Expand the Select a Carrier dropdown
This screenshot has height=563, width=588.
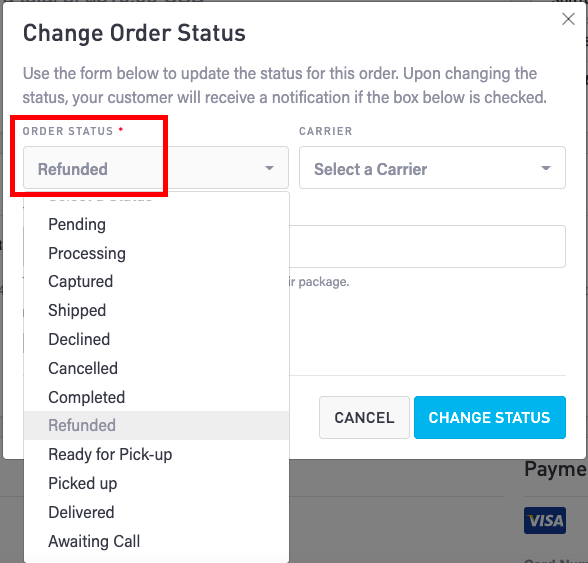click(x=432, y=168)
